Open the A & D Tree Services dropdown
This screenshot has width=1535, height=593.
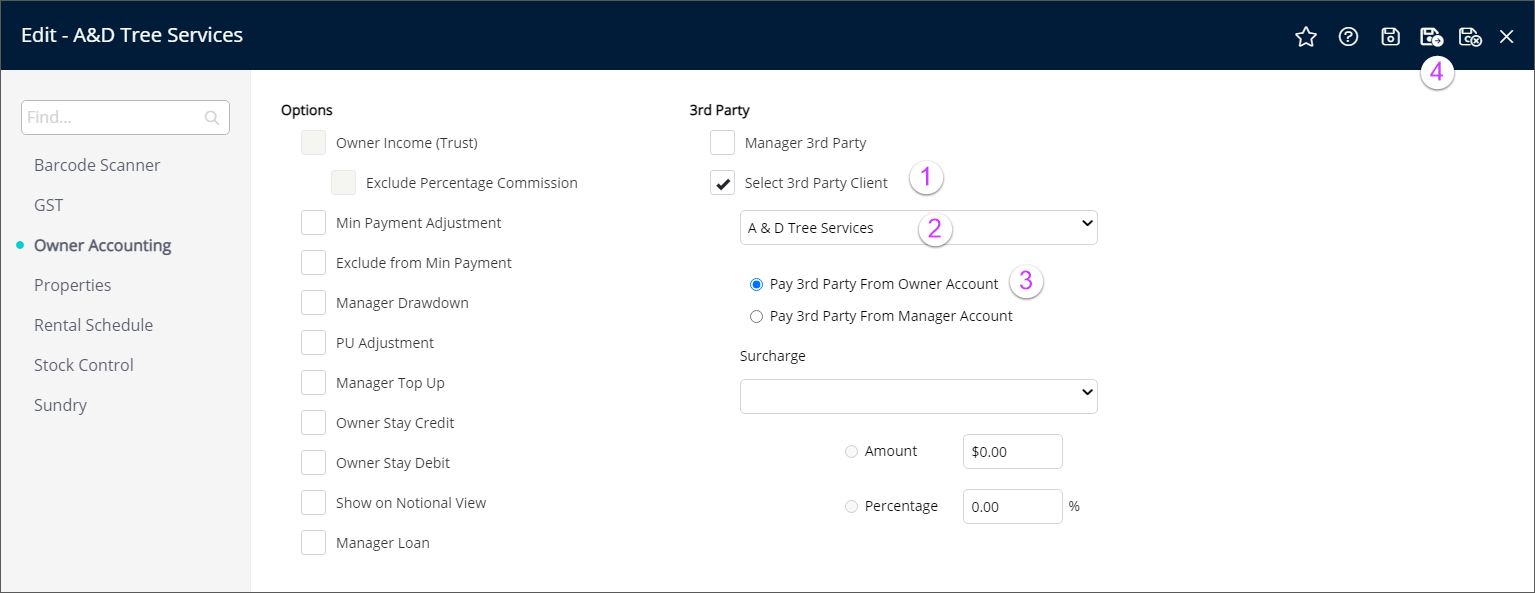point(918,227)
